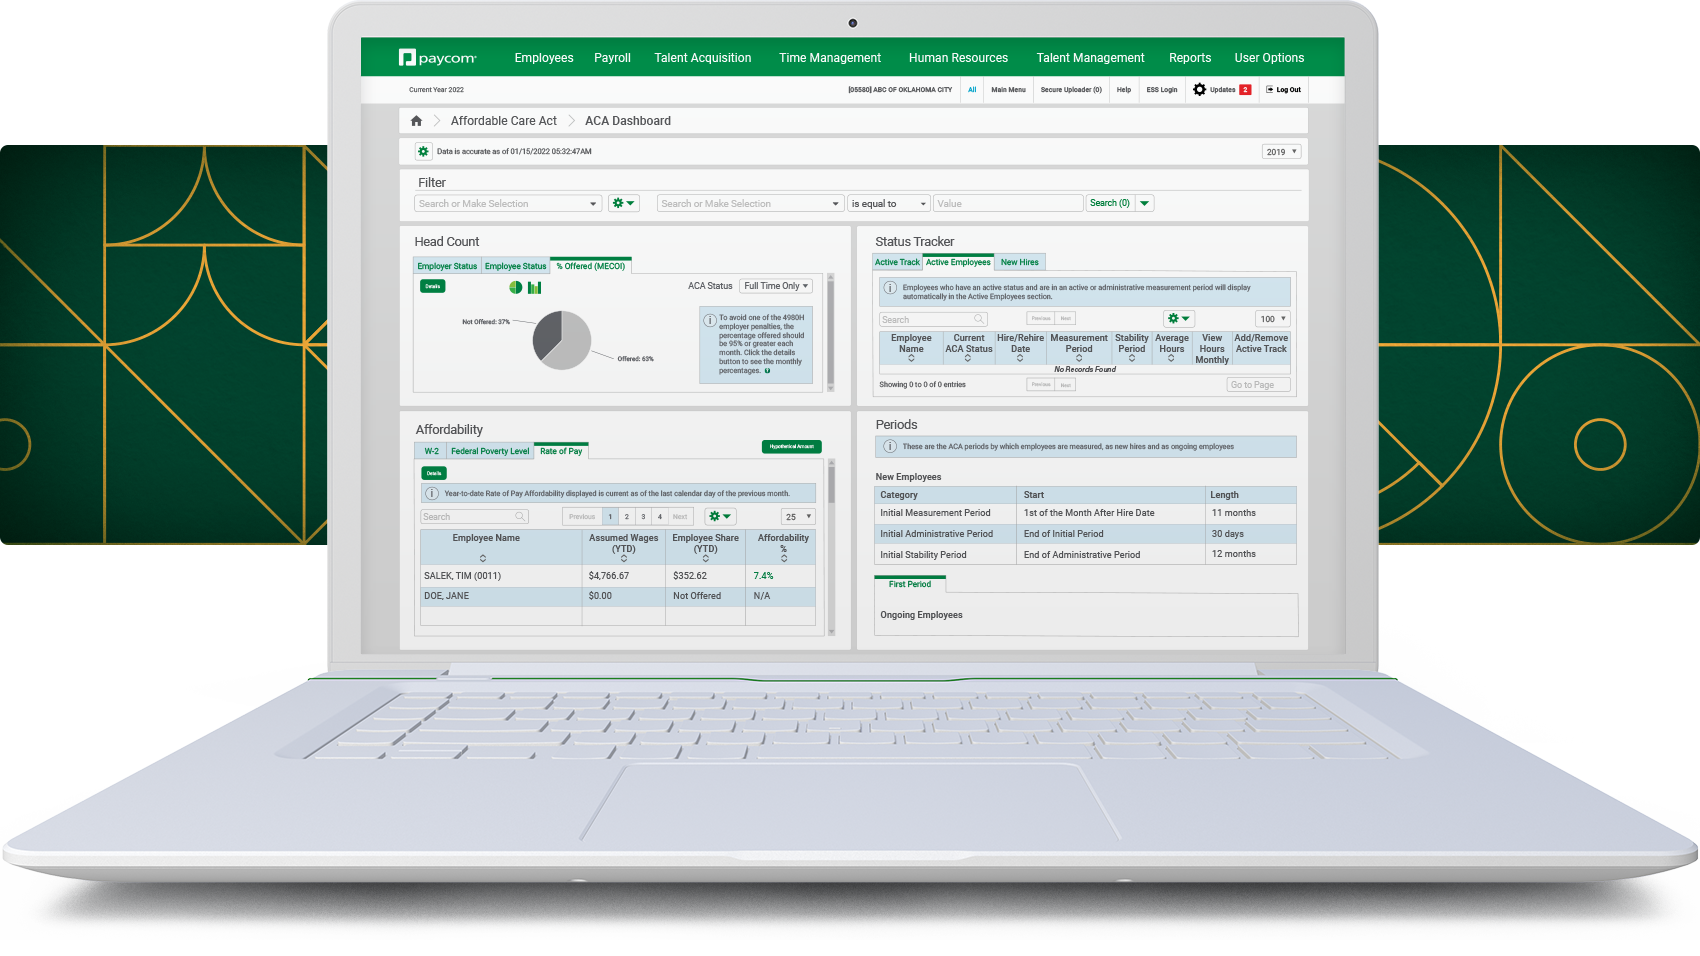This screenshot has height=956, width=1700.
Task: Open the 'is equal to' operator dropdown
Action: (x=889, y=204)
